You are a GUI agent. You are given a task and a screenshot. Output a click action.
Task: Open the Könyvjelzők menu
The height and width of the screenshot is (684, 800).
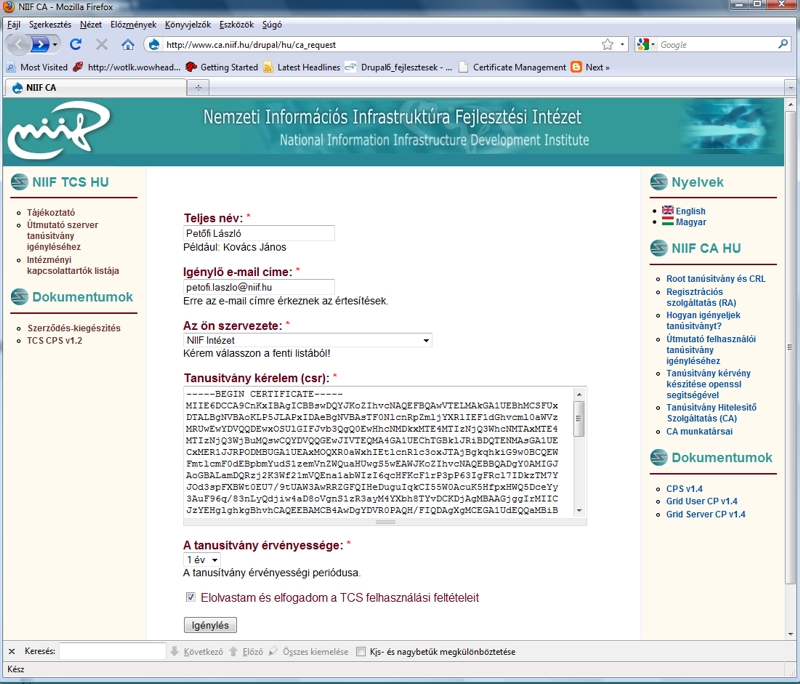coord(188,24)
